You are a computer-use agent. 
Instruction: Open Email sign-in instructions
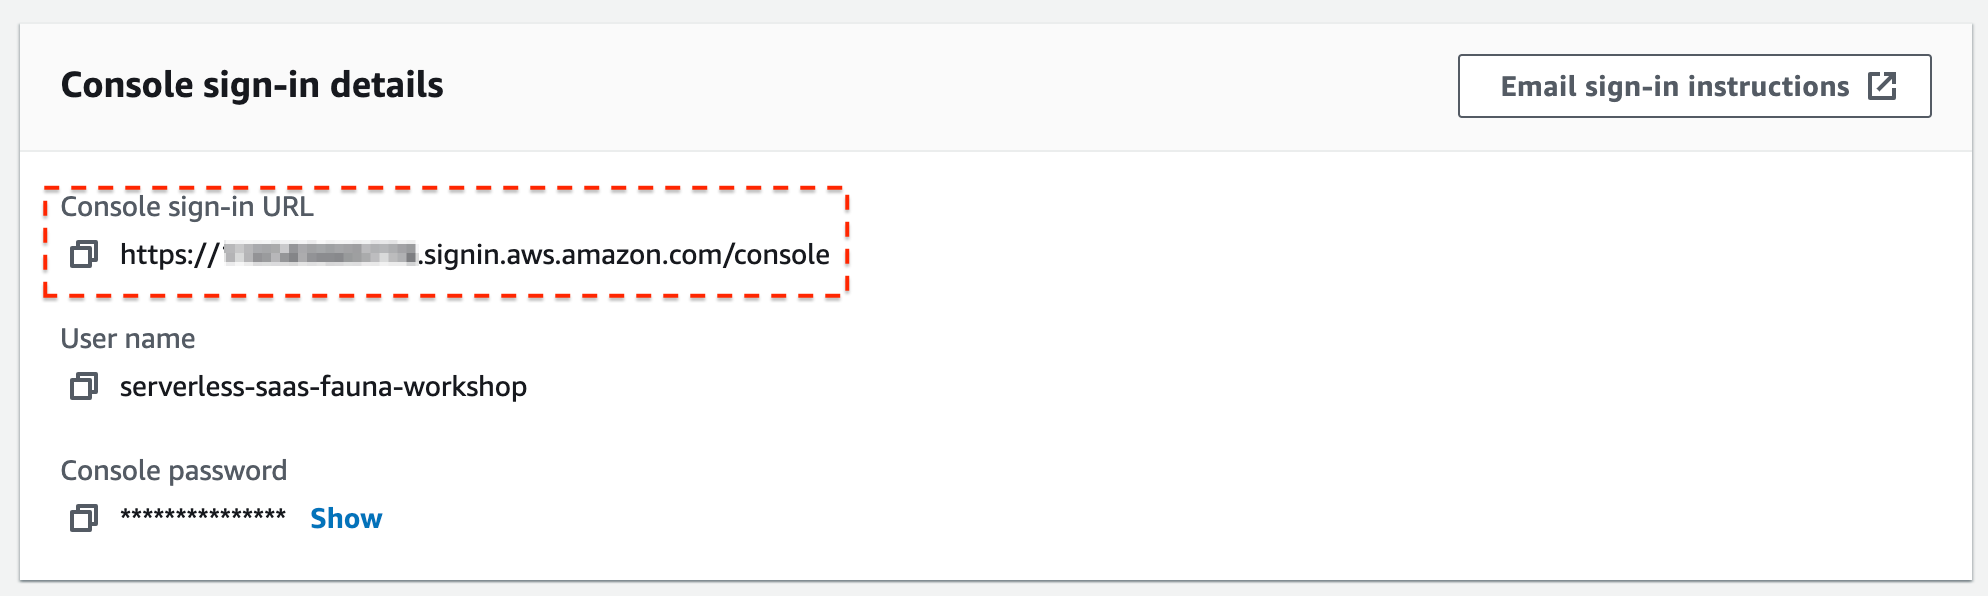(1694, 86)
